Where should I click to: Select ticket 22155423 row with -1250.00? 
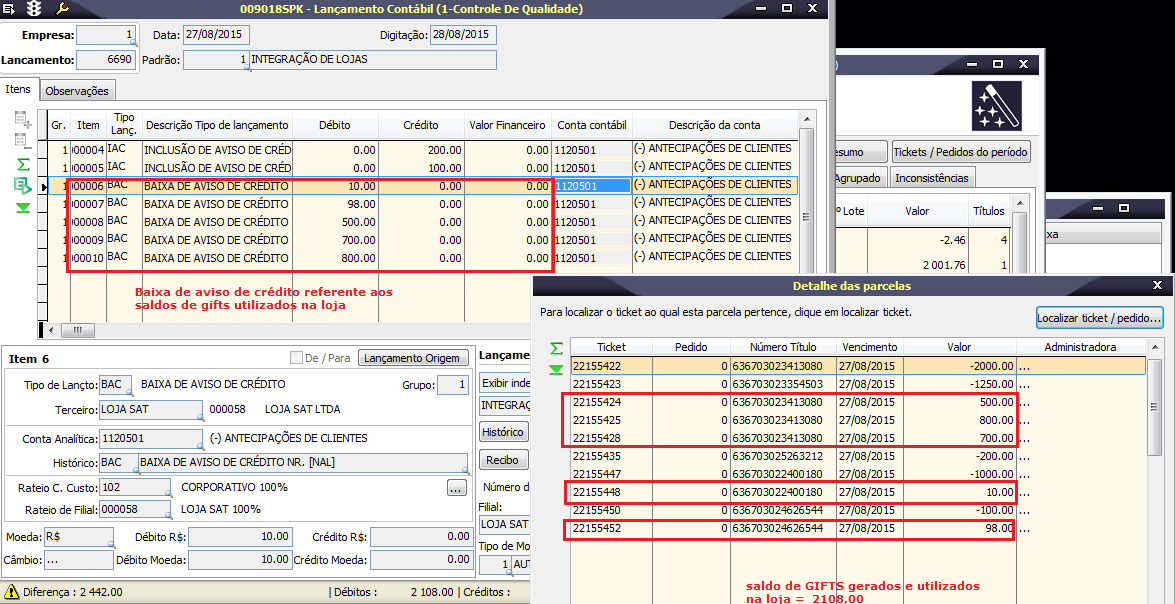point(858,384)
